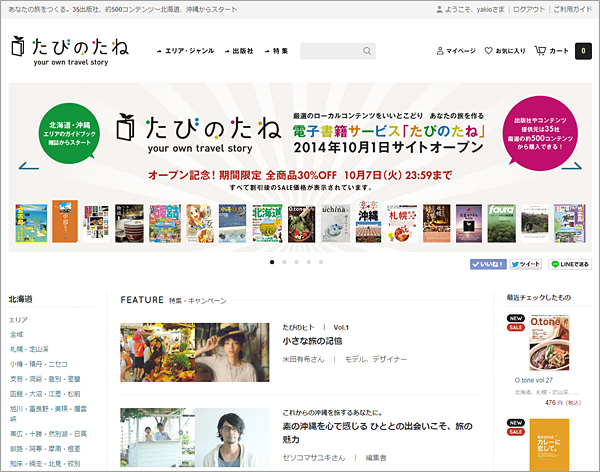This screenshot has width=600, height=472.
Task: Open 出版社 menu
Action: click(239, 51)
